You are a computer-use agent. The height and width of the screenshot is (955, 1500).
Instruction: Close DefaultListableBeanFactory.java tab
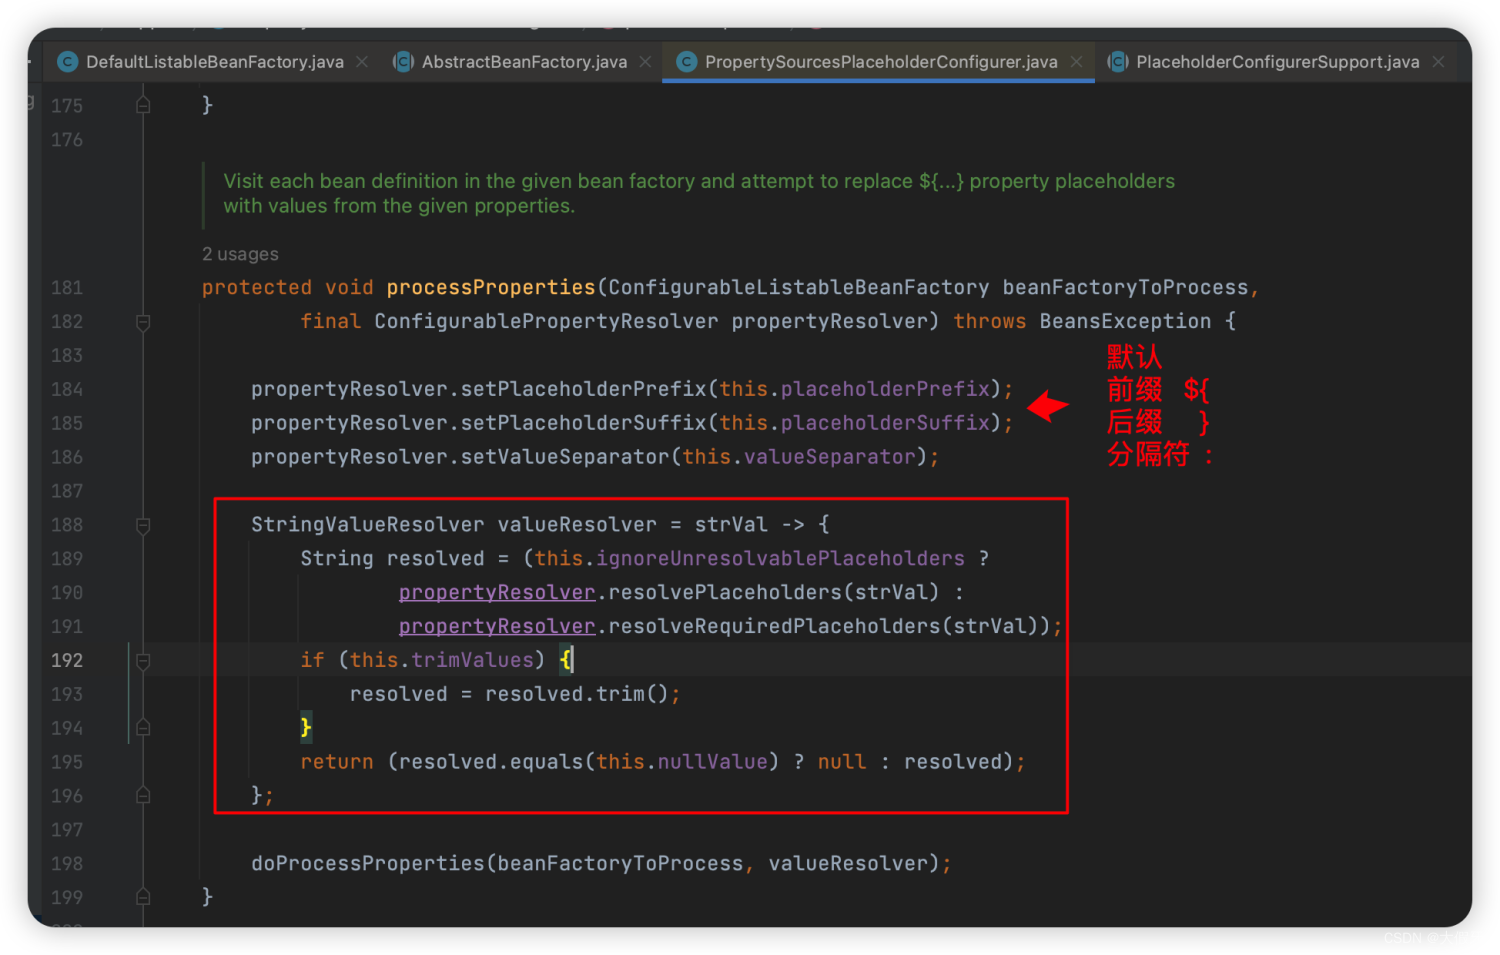[362, 62]
